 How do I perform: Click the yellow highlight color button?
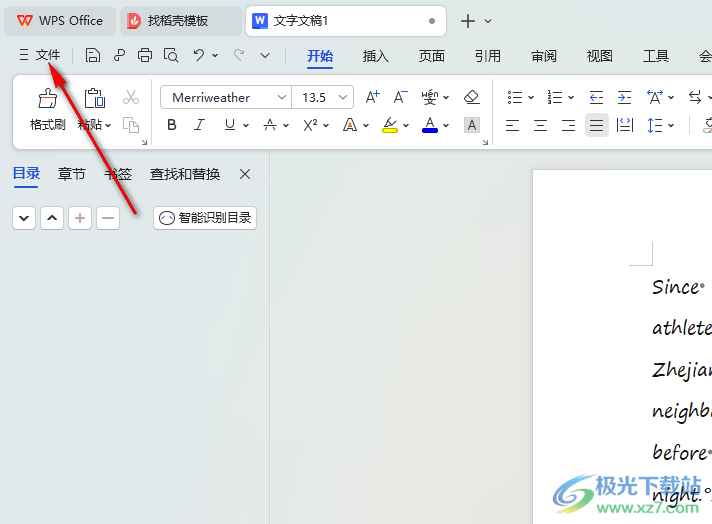(390, 125)
